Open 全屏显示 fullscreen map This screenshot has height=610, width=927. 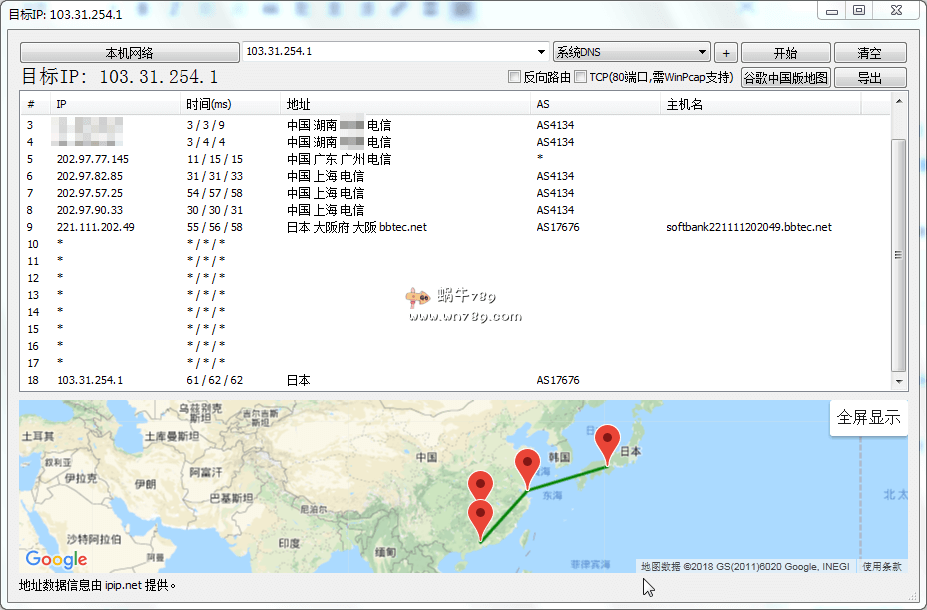[868, 418]
